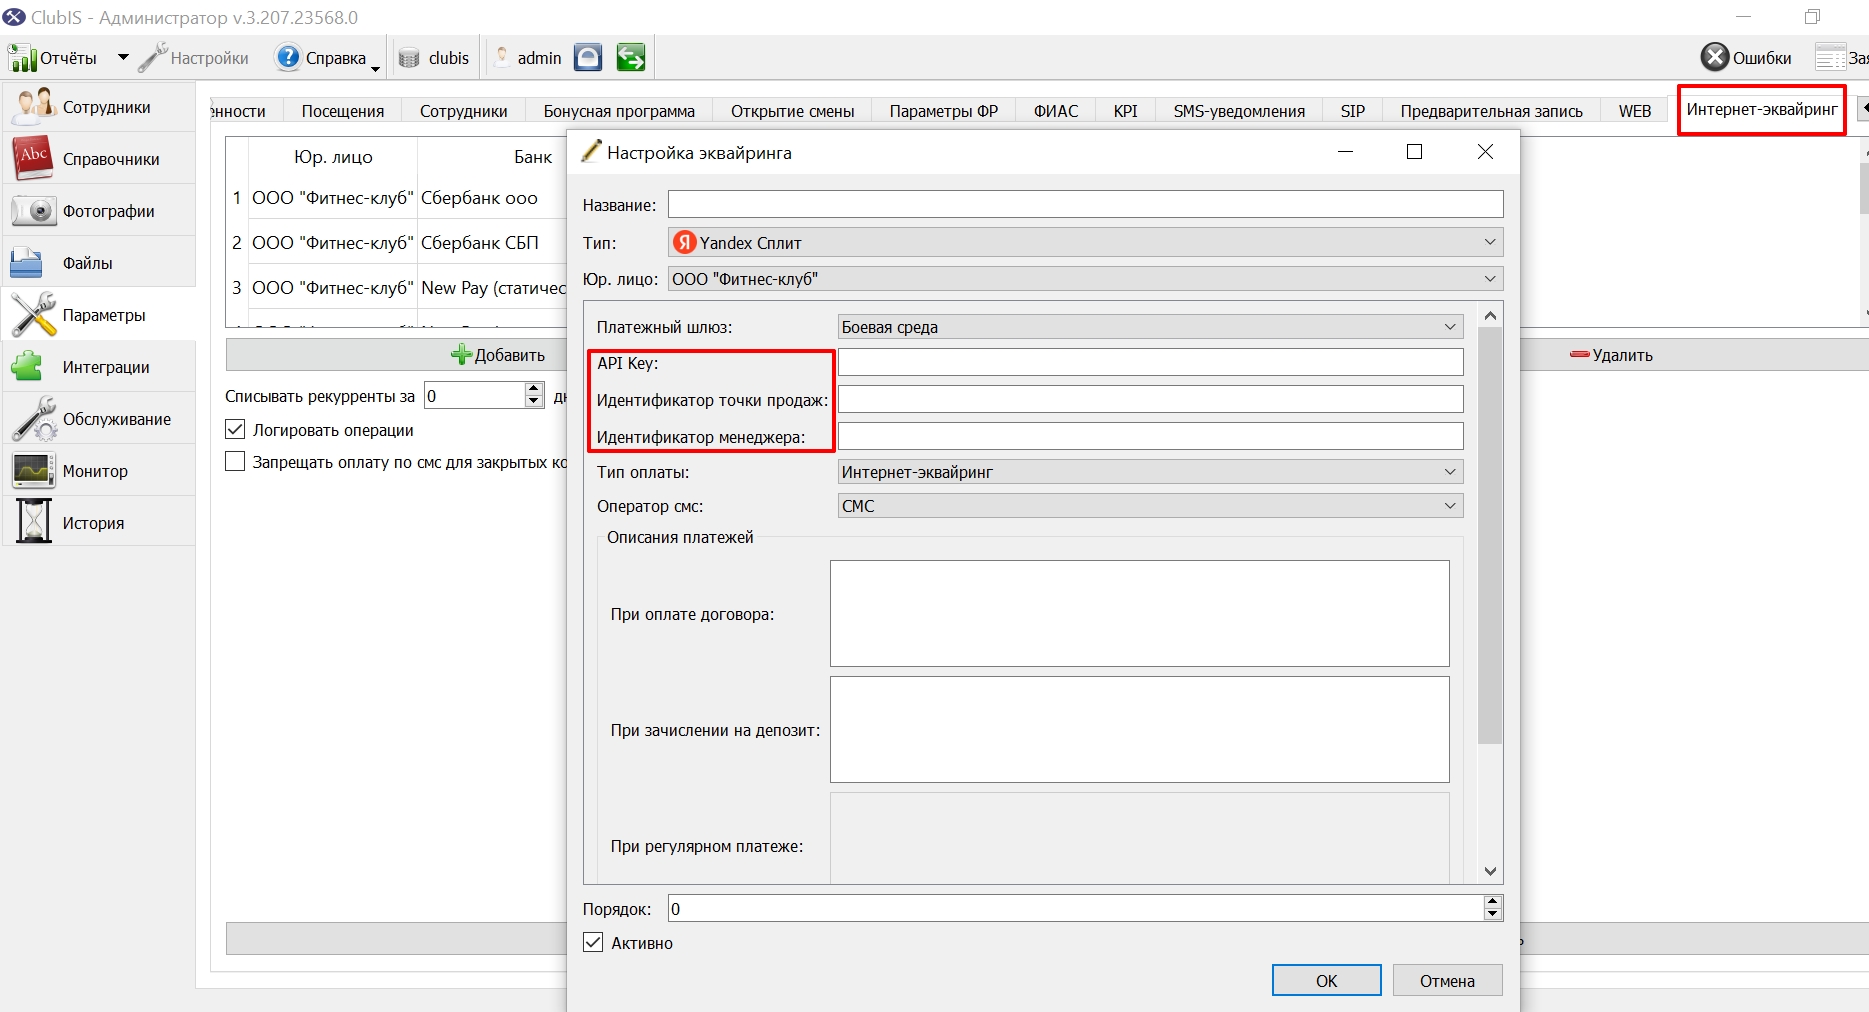Open Фотографии camera icon in sidebar
This screenshot has width=1869, height=1012.
33,211
